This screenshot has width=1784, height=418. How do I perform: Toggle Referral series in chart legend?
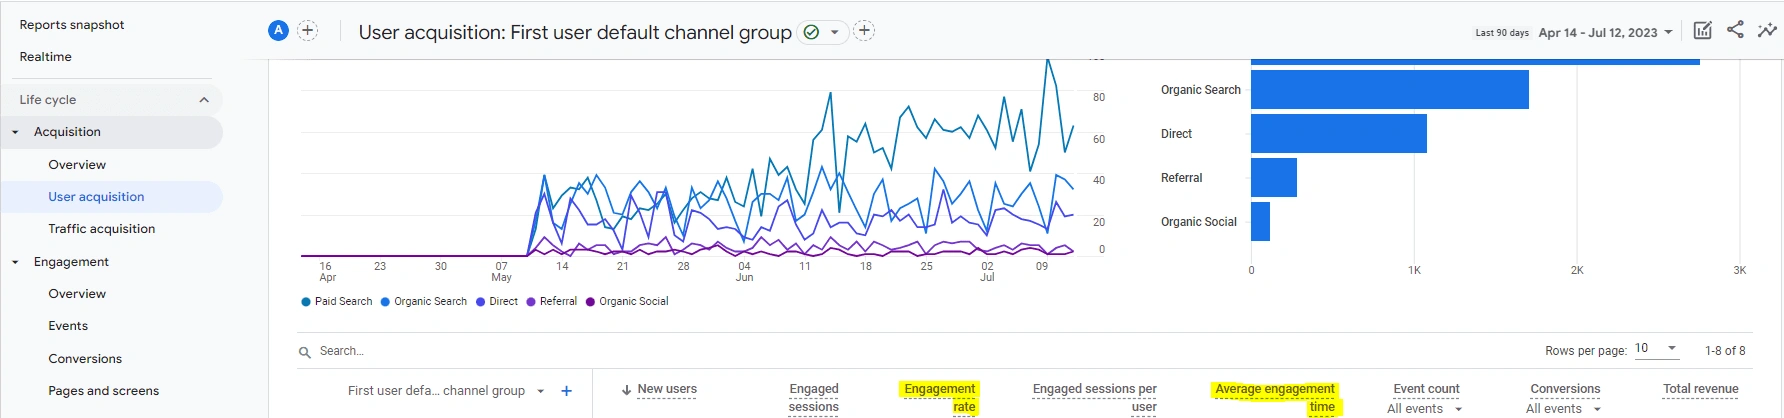(552, 301)
